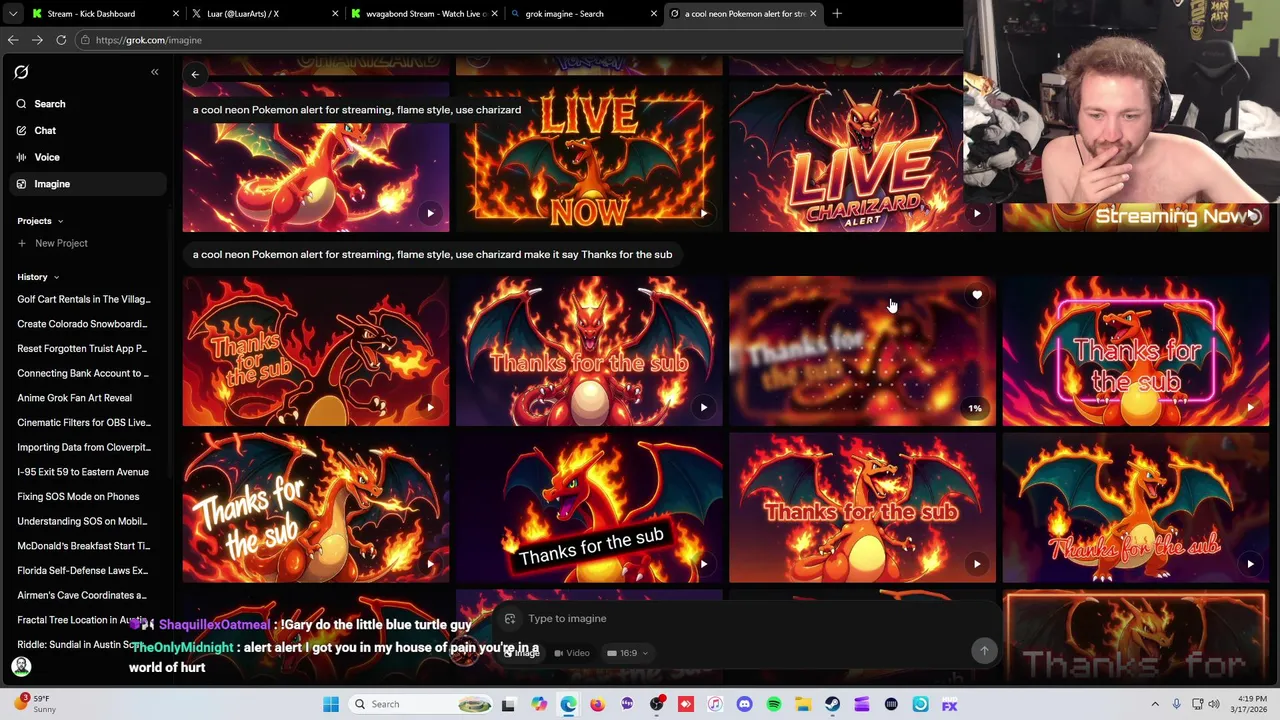Submit the prompt with the up-arrow button
Viewport: 1280px width, 720px height.
pos(984,651)
